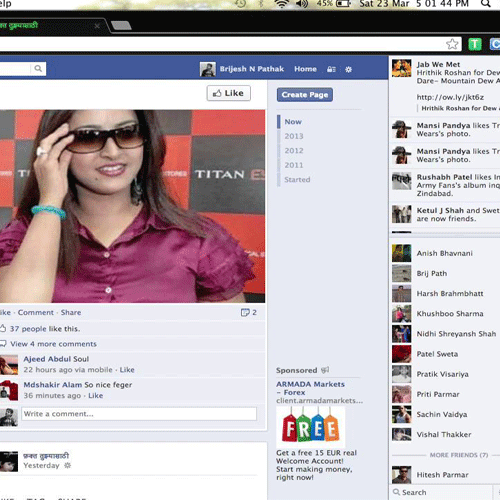Open macOS Spotlight search icon

[x=485, y=3]
